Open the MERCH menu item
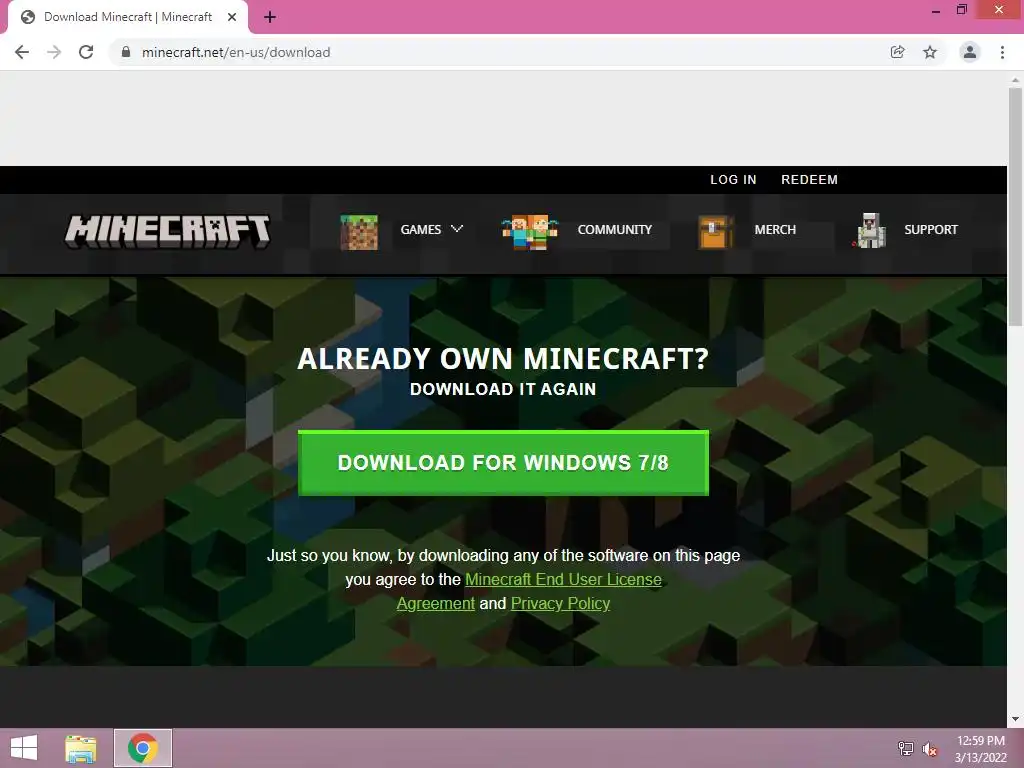1024x768 pixels. (x=775, y=230)
